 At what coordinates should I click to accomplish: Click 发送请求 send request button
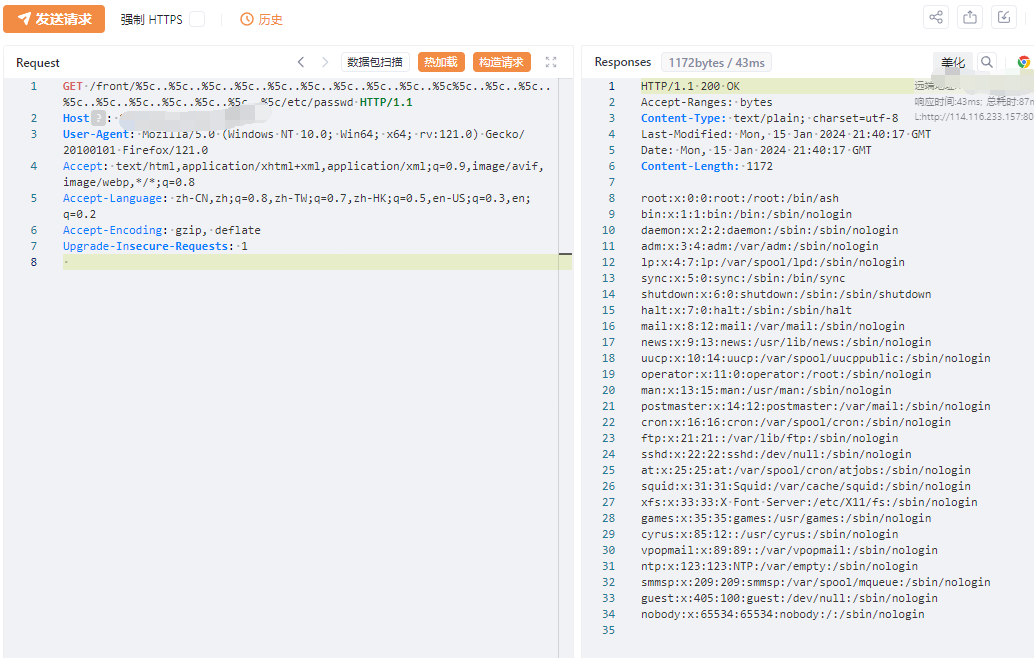point(54,19)
